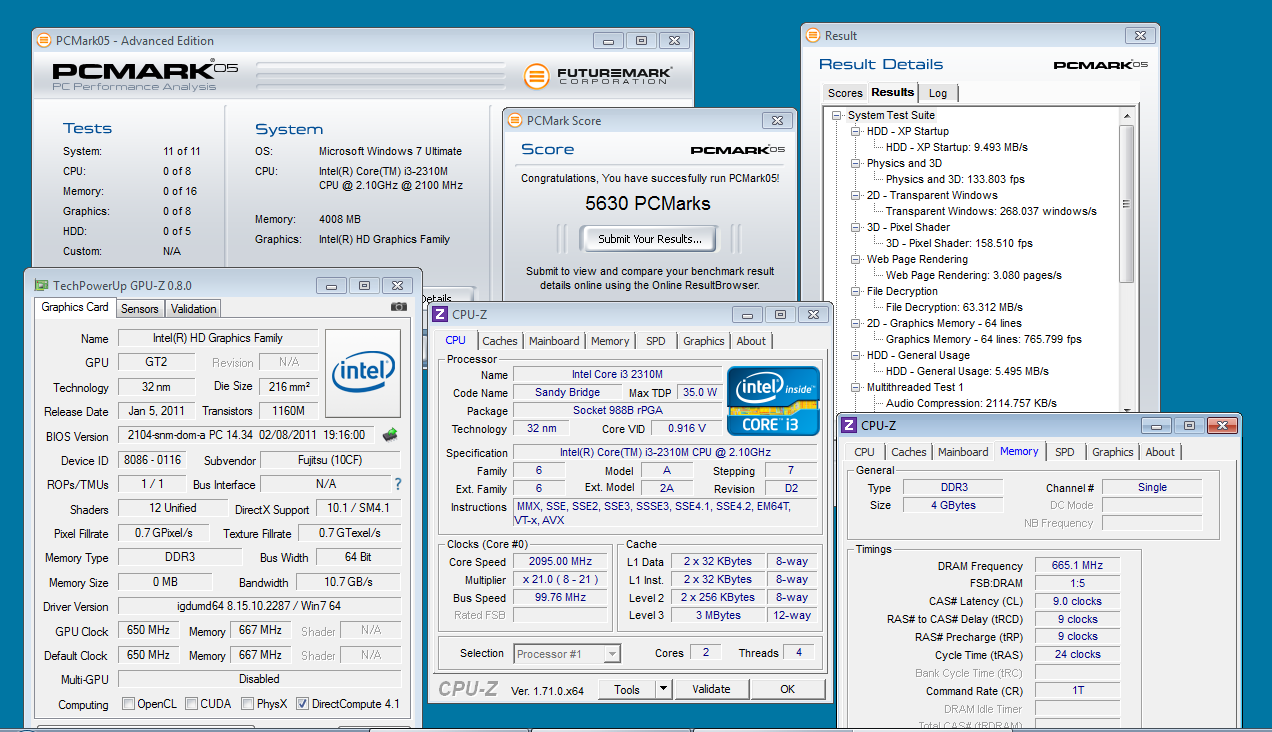The image size is (1272, 732).
Task: Collapse the 2D - Graphics Memory node
Action: [x=856, y=324]
